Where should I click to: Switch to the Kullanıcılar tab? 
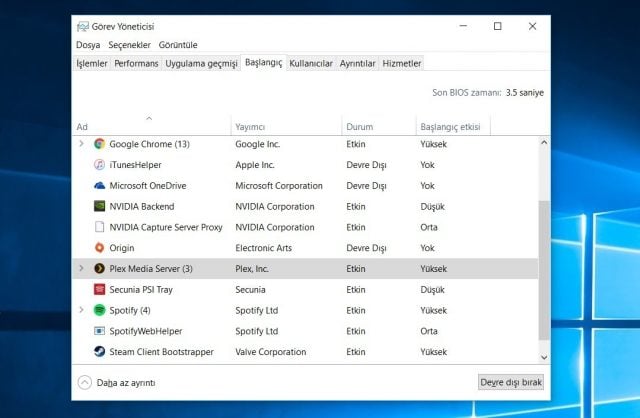pos(311,64)
